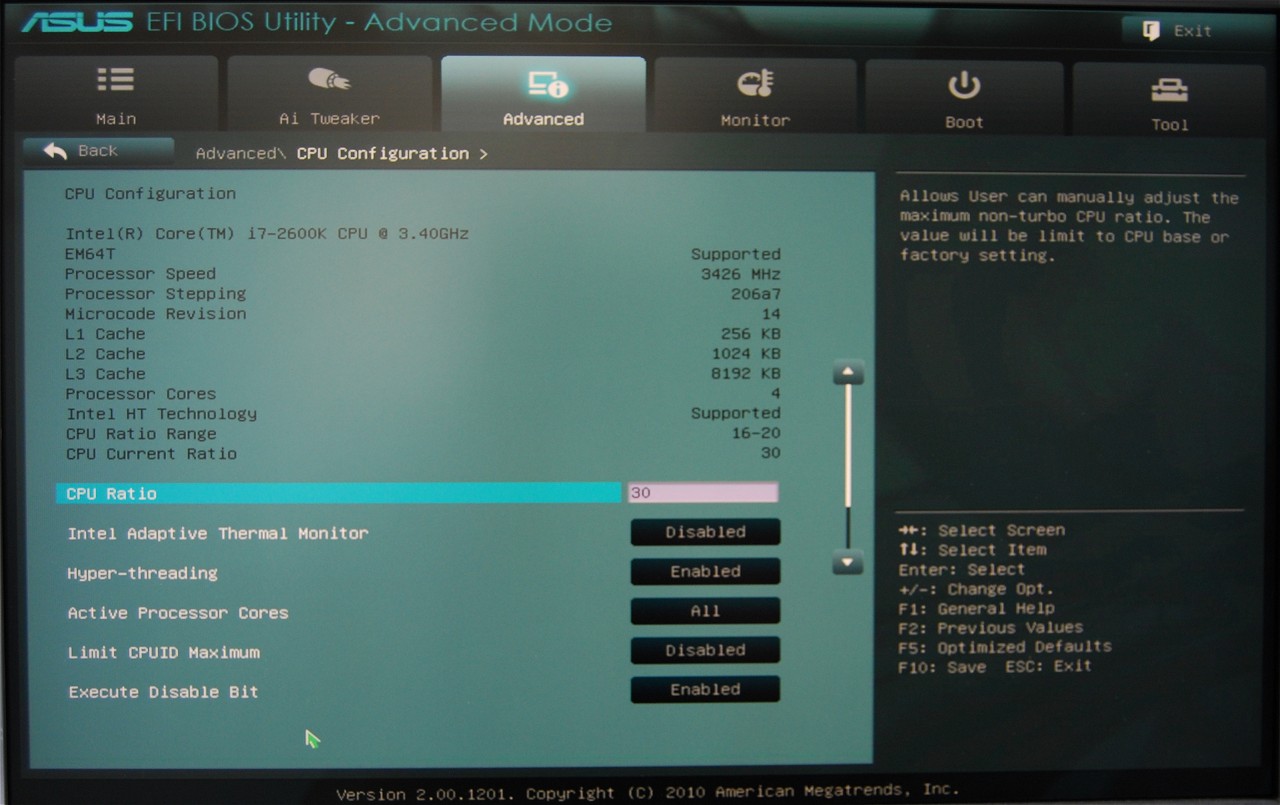1280x805 pixels.
Task: Toggle the Execute Disable Bit option
Action: point(705,690)
